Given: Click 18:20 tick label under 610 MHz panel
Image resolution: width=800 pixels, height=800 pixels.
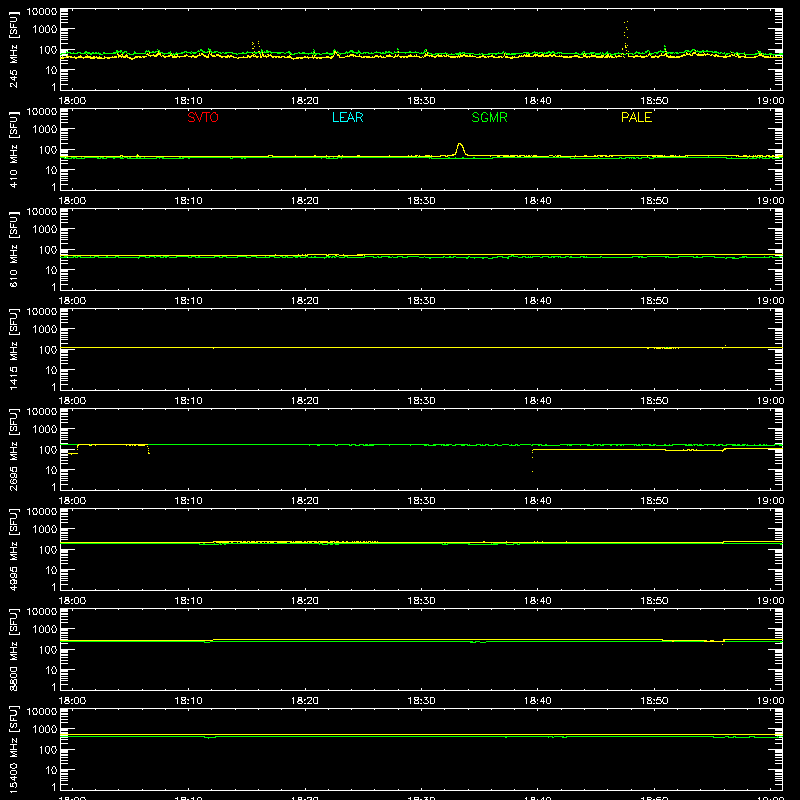Looking at the screenshot, I should pos(305,301).
